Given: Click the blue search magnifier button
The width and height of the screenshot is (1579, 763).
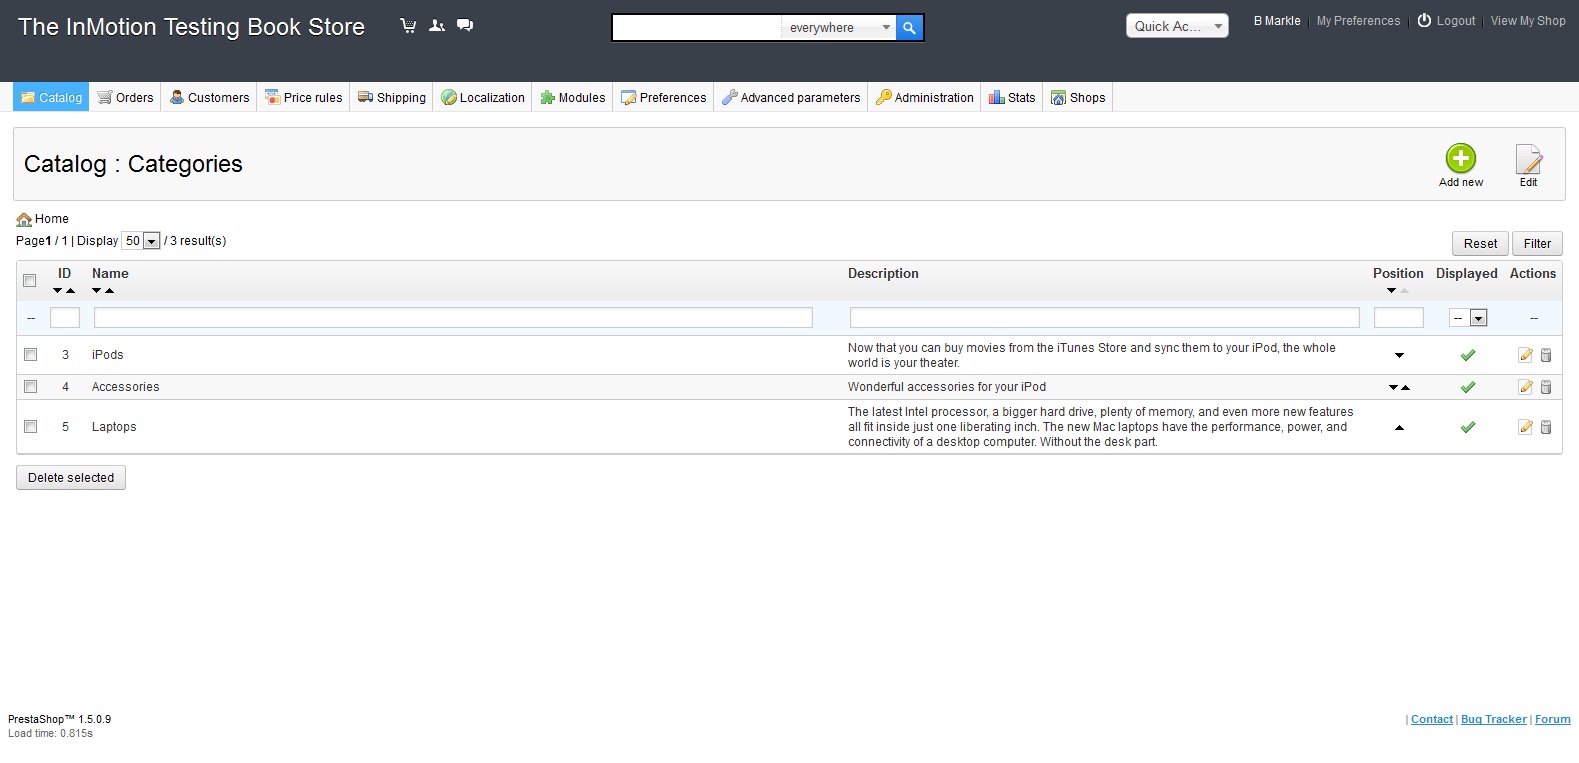Looking at the screenshot, I should (x=909, y=28).
